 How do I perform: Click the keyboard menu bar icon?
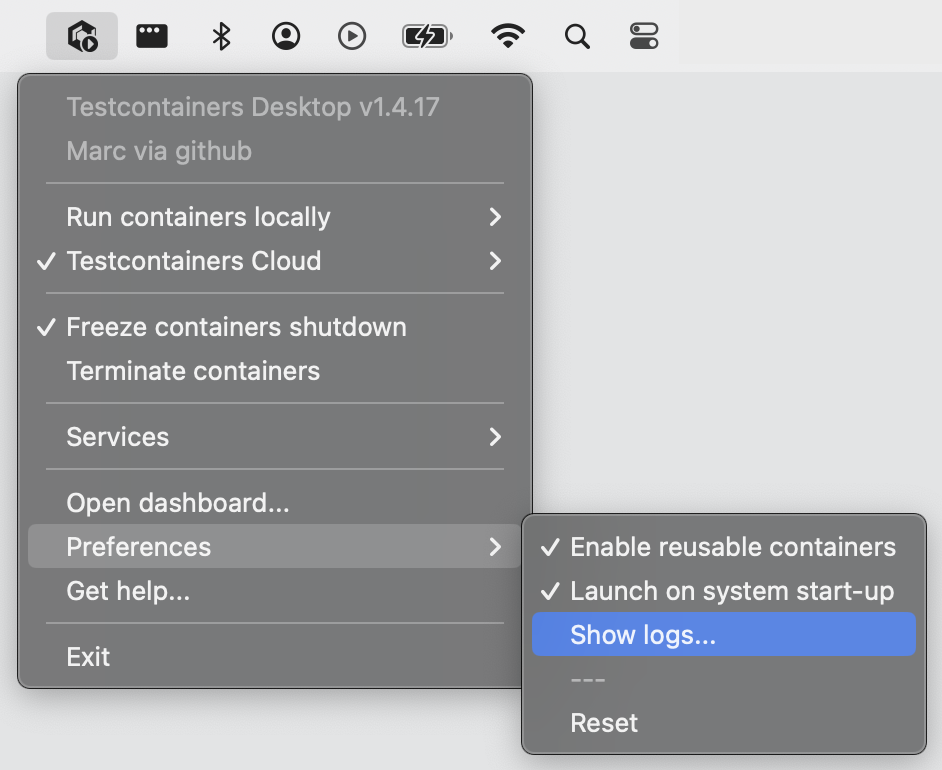tap(151, 35)
